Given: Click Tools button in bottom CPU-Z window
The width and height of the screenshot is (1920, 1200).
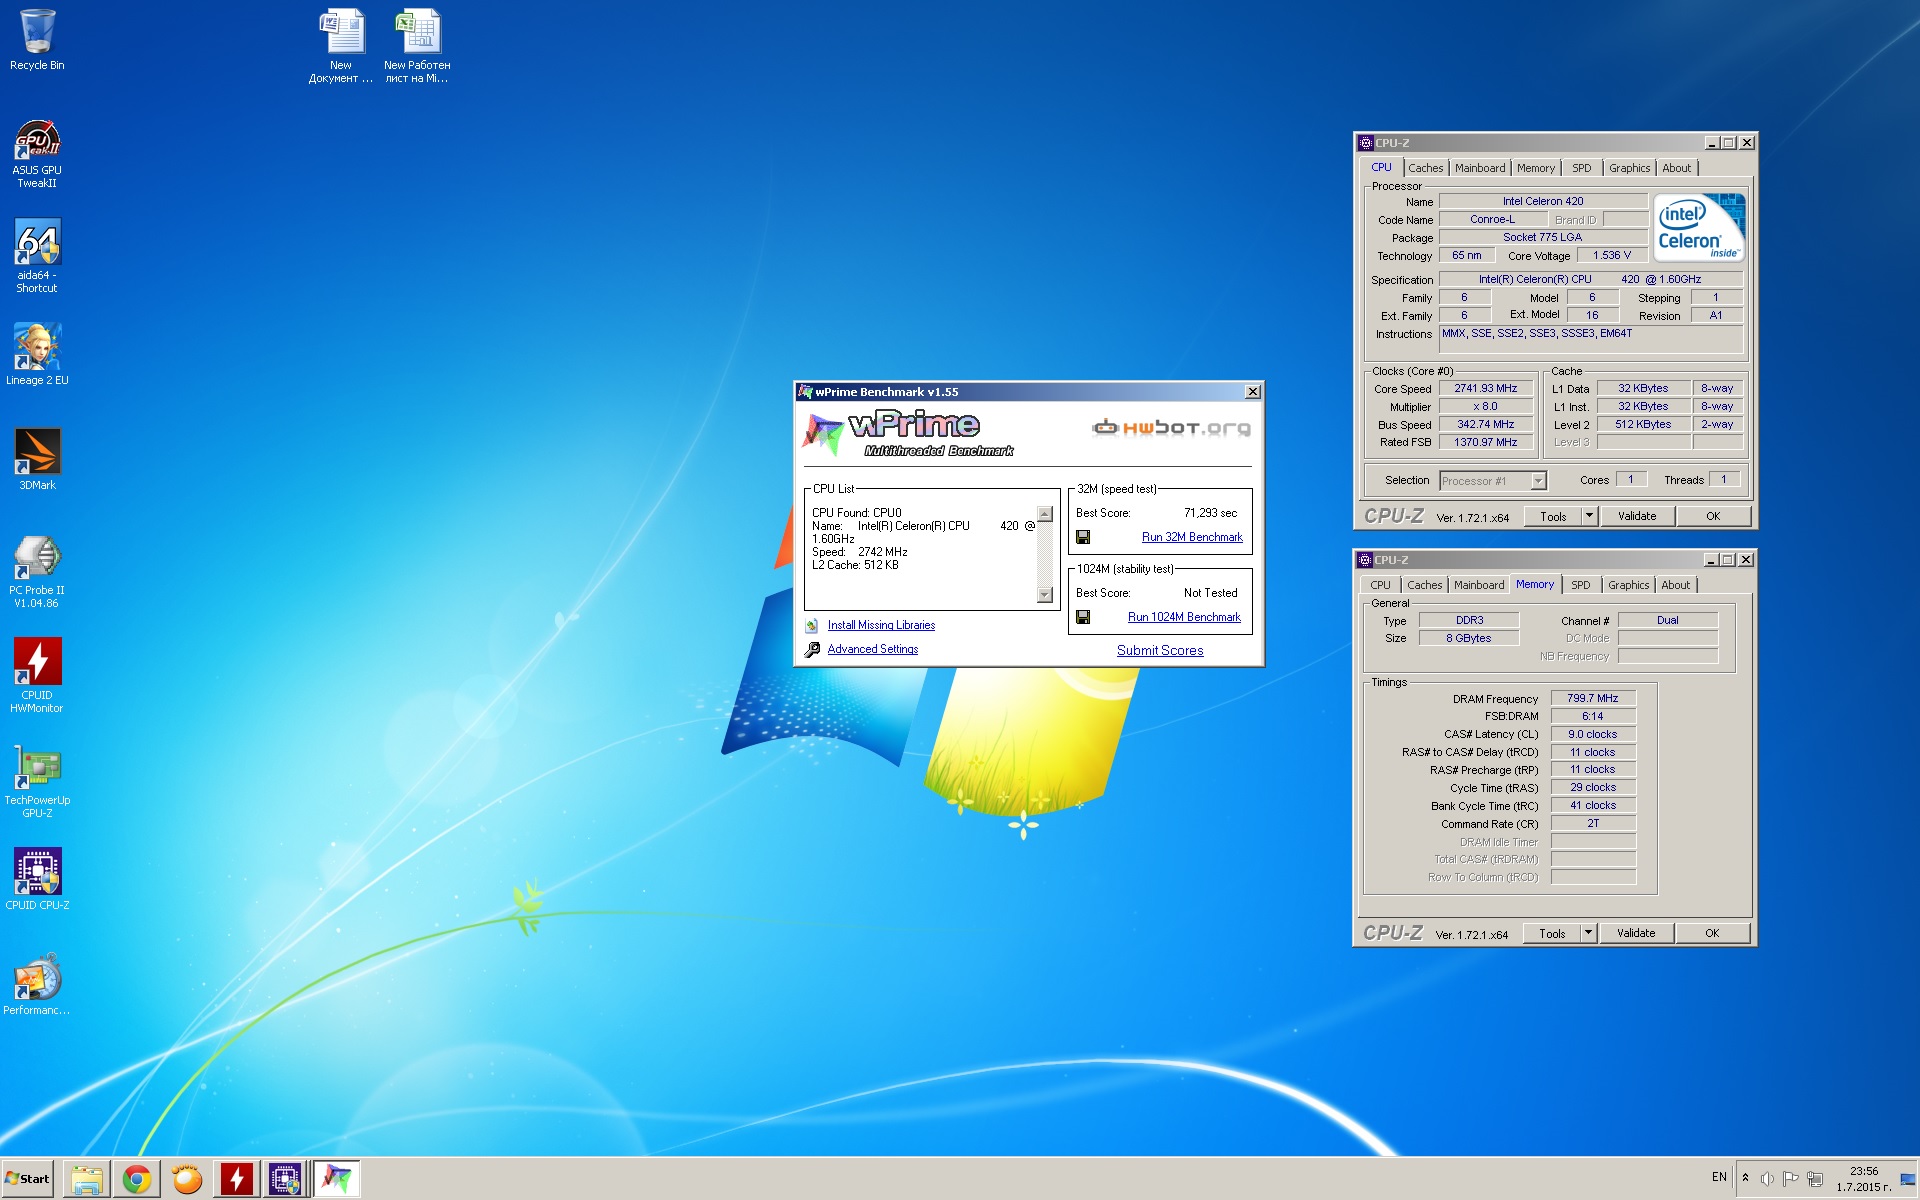Looking at the screenshot, I should (1552, 933).
